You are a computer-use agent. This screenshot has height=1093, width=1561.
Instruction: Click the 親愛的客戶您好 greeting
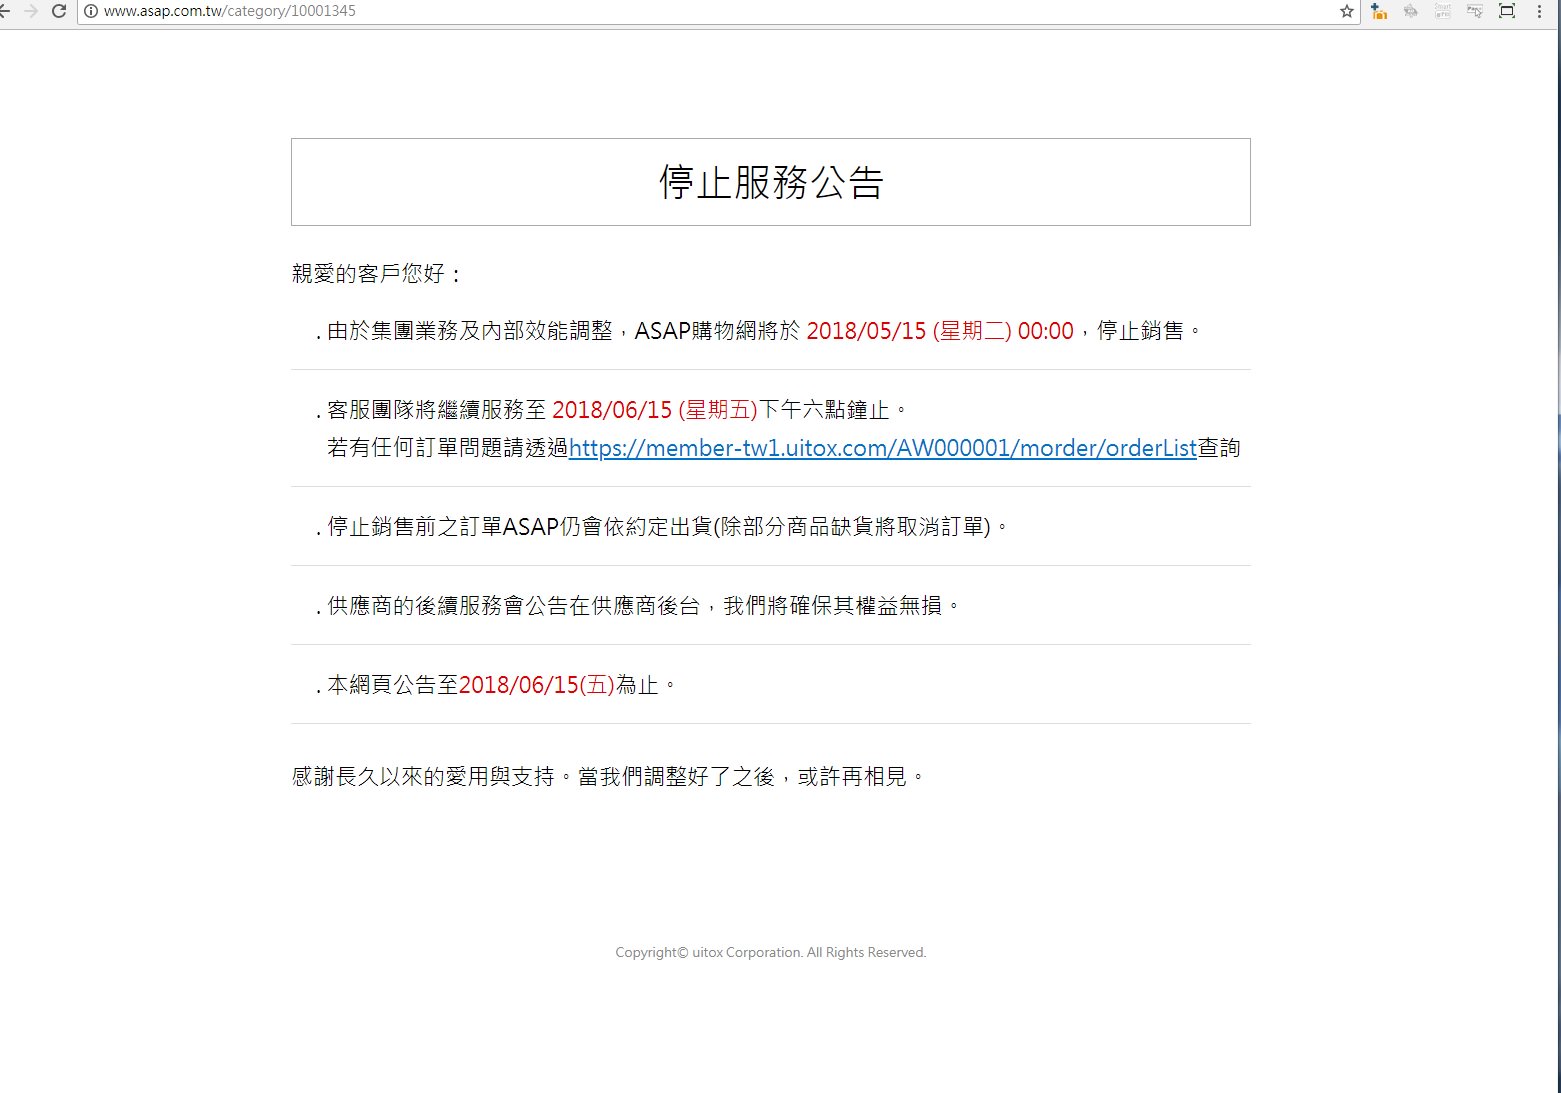376,274
